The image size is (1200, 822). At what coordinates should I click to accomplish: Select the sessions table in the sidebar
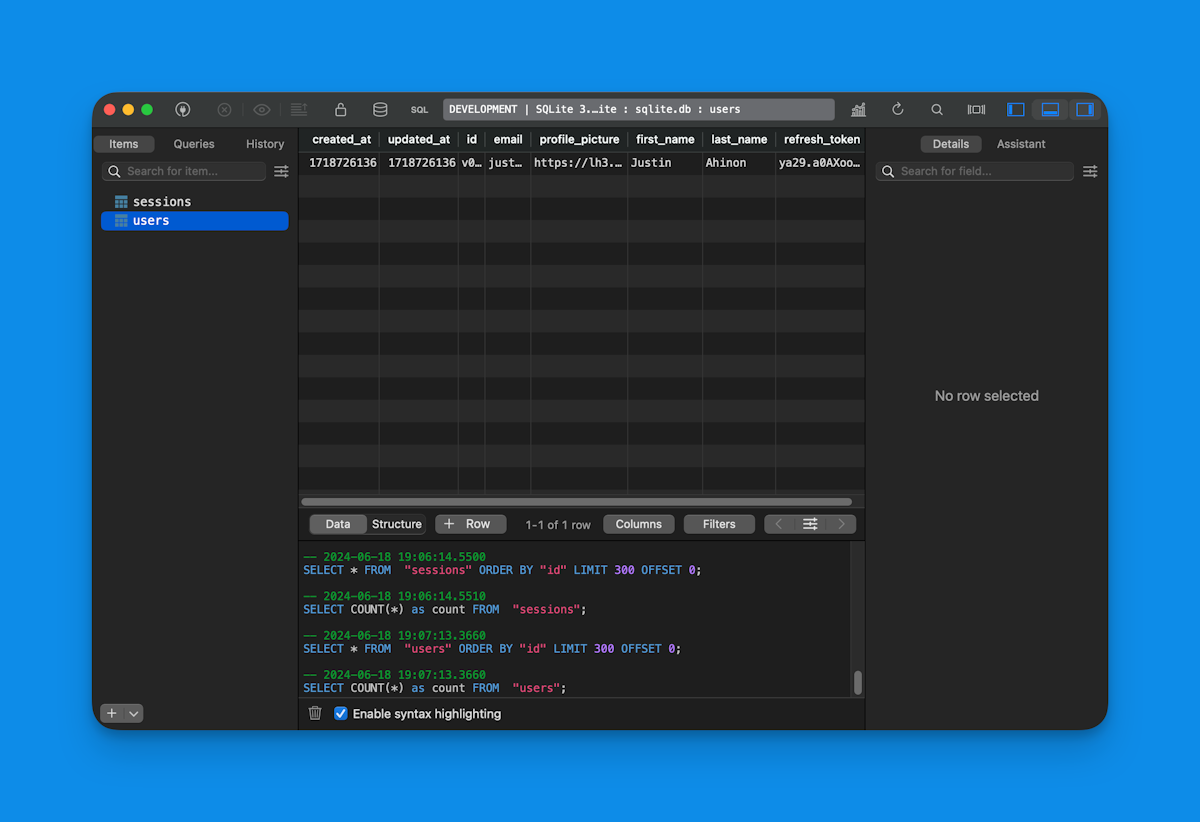click(x=161, y=201)
